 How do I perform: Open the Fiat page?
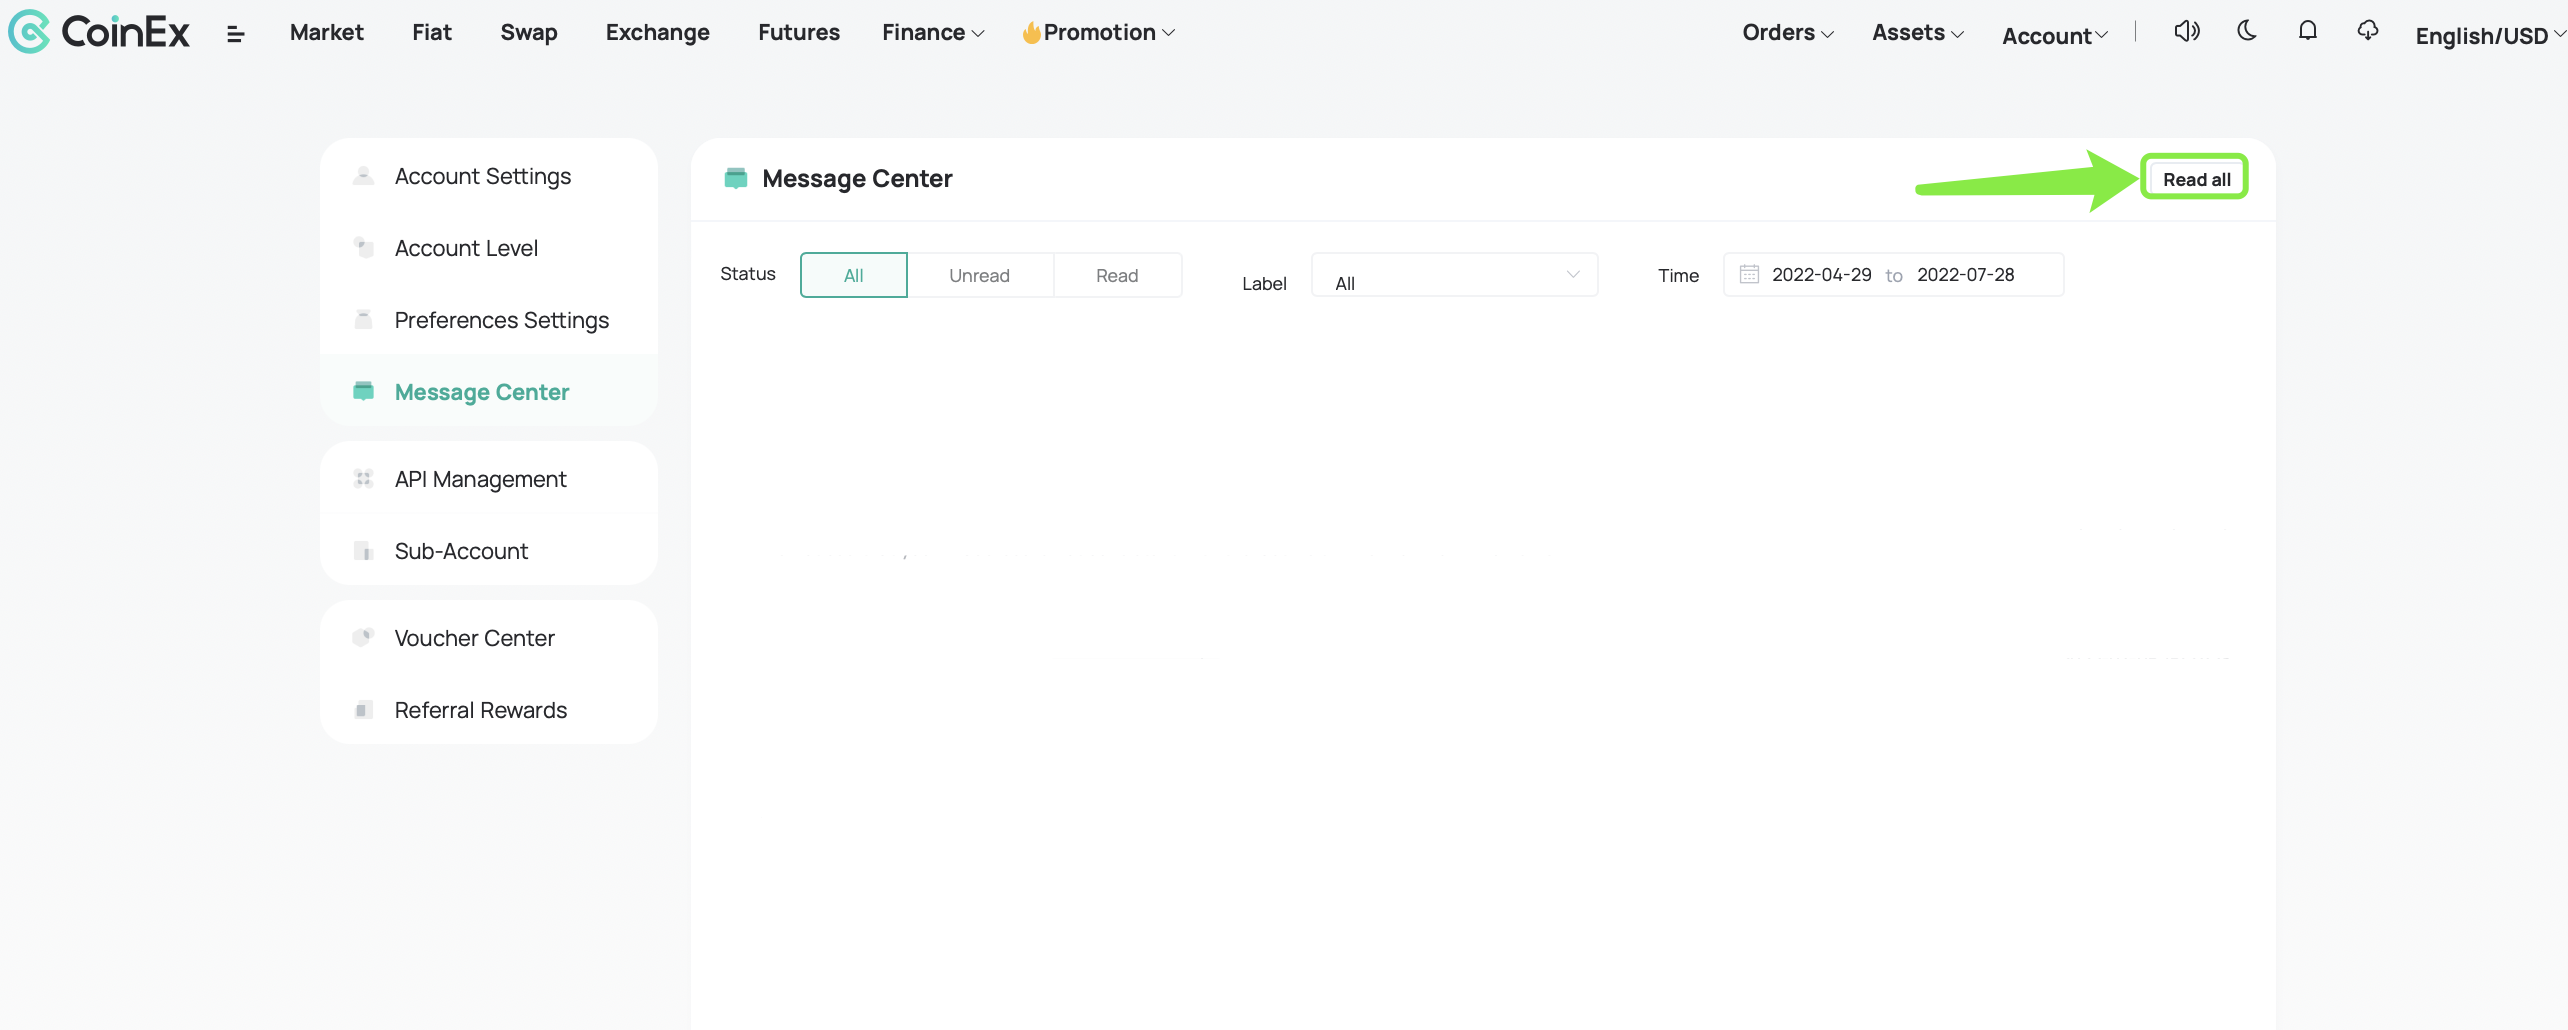(432, 33)
